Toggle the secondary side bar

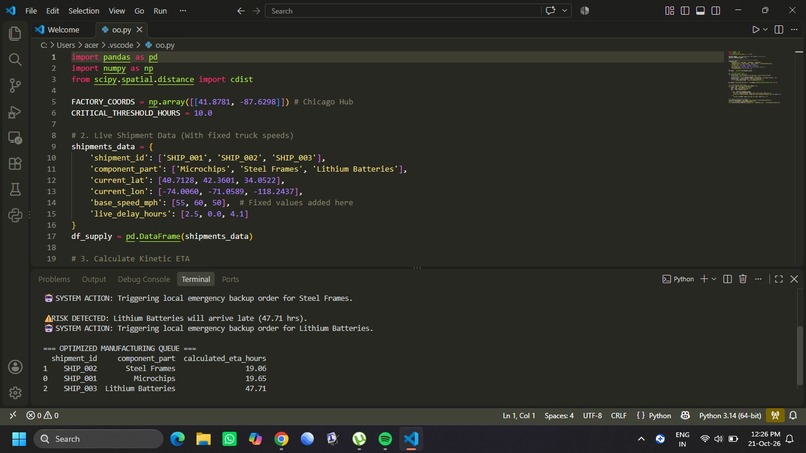[x=716, y=11]
